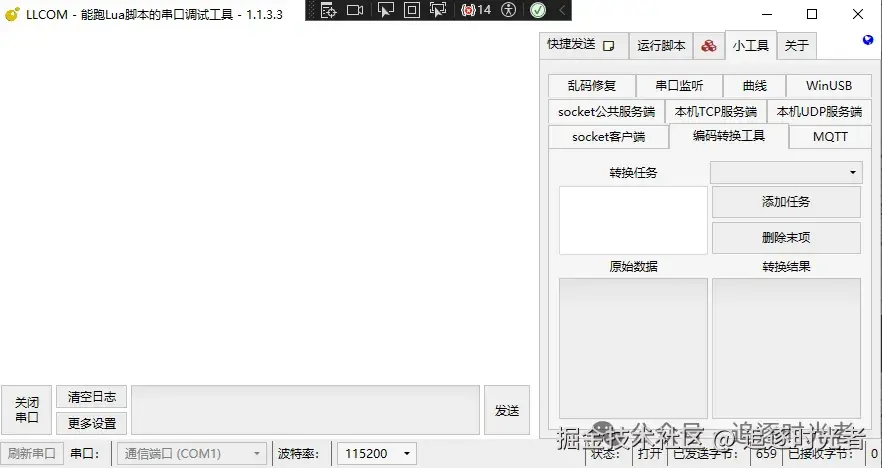This screenshot has width=882, height=468.
Task: Switch to socket公共服务端 tab
Action: [x=606, y=111]
